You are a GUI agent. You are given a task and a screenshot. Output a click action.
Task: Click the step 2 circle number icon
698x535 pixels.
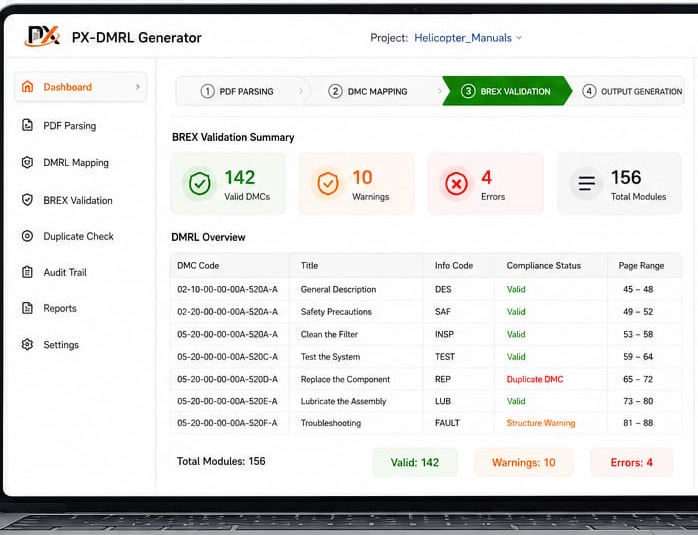(335, 91)
